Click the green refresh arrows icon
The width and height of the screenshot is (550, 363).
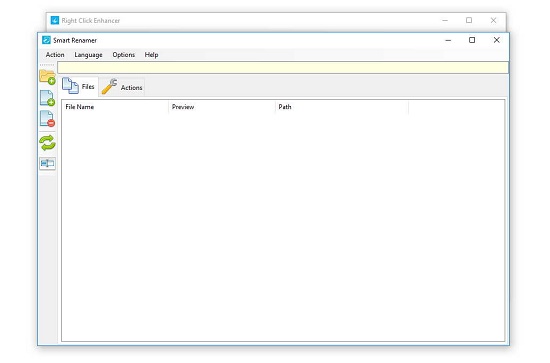47,143
